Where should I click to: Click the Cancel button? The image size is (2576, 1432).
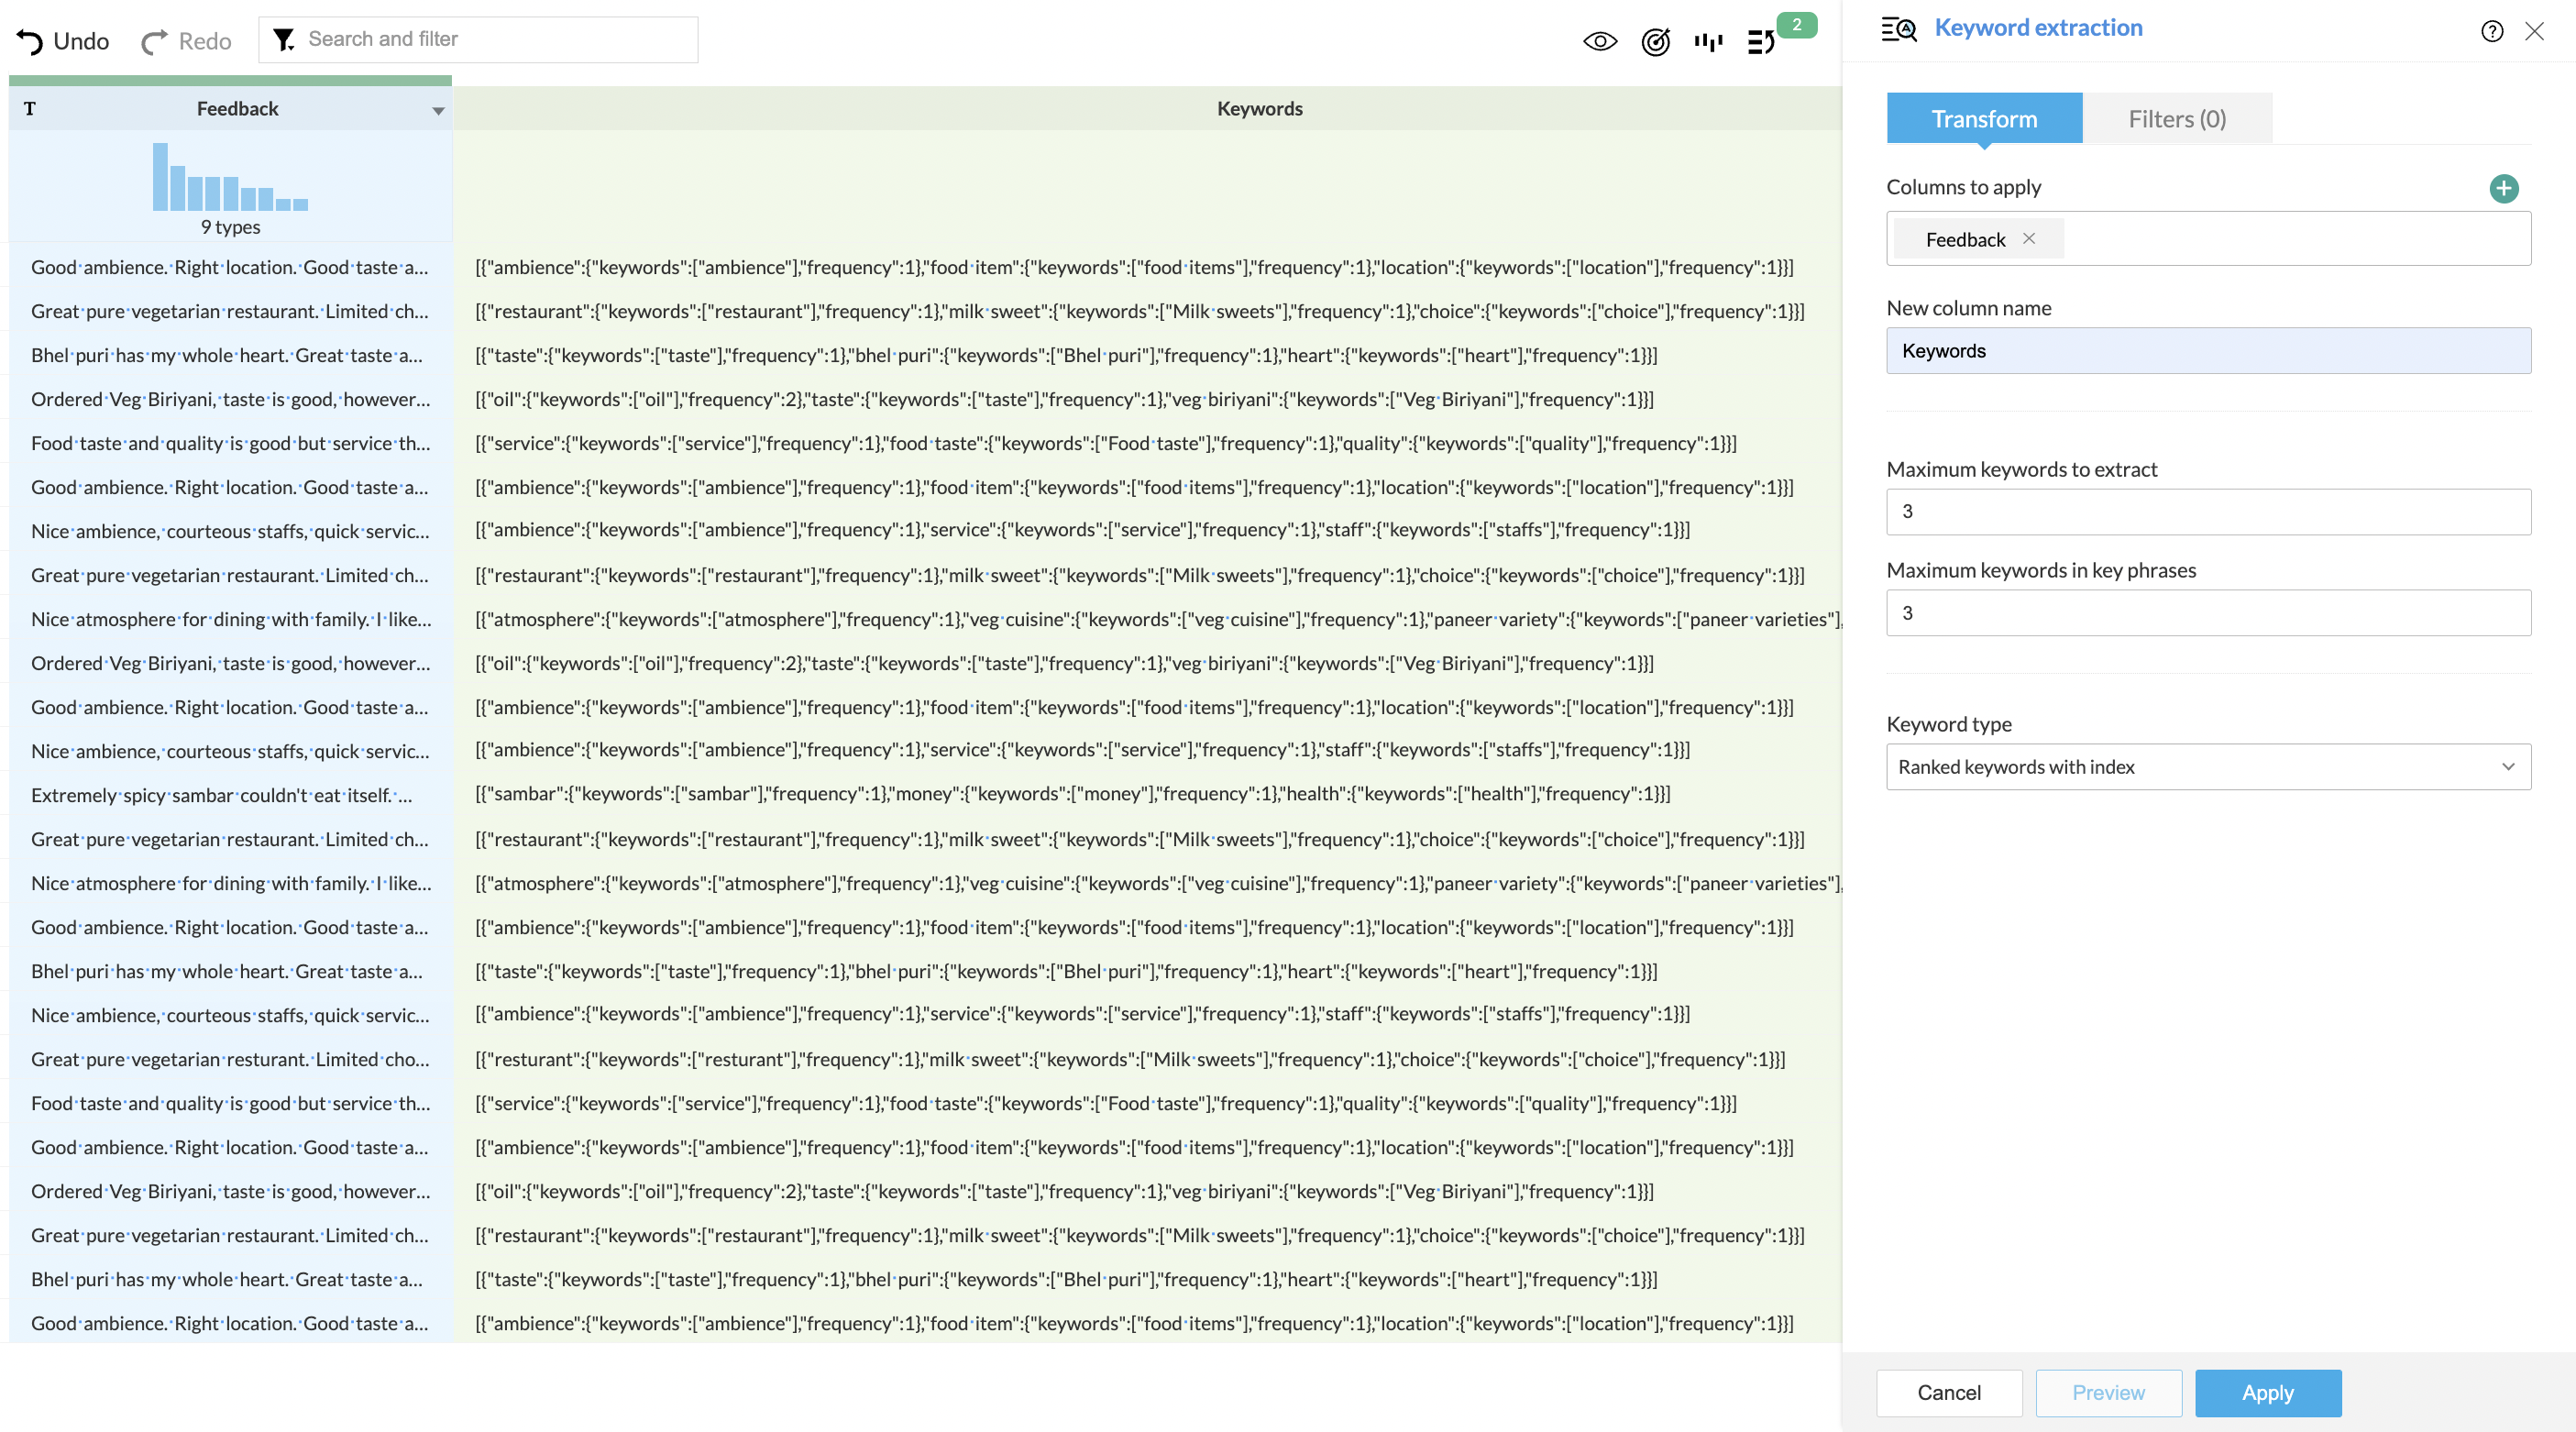click(1948, 1393)
